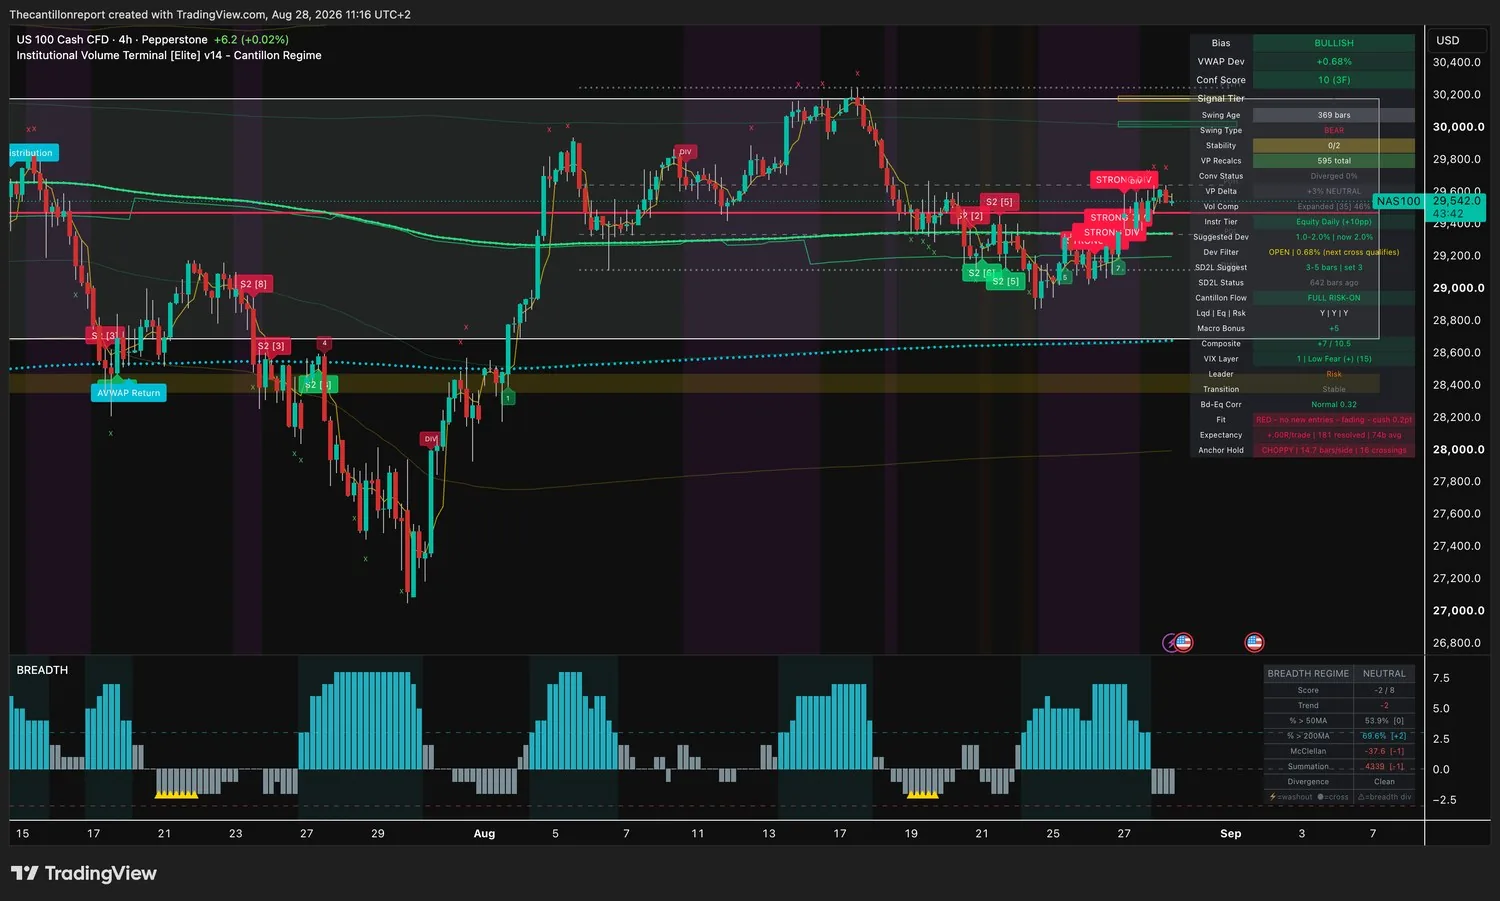Click the breadth Score value -2 / 8

pyautogui.click(x=1384, y=690)
